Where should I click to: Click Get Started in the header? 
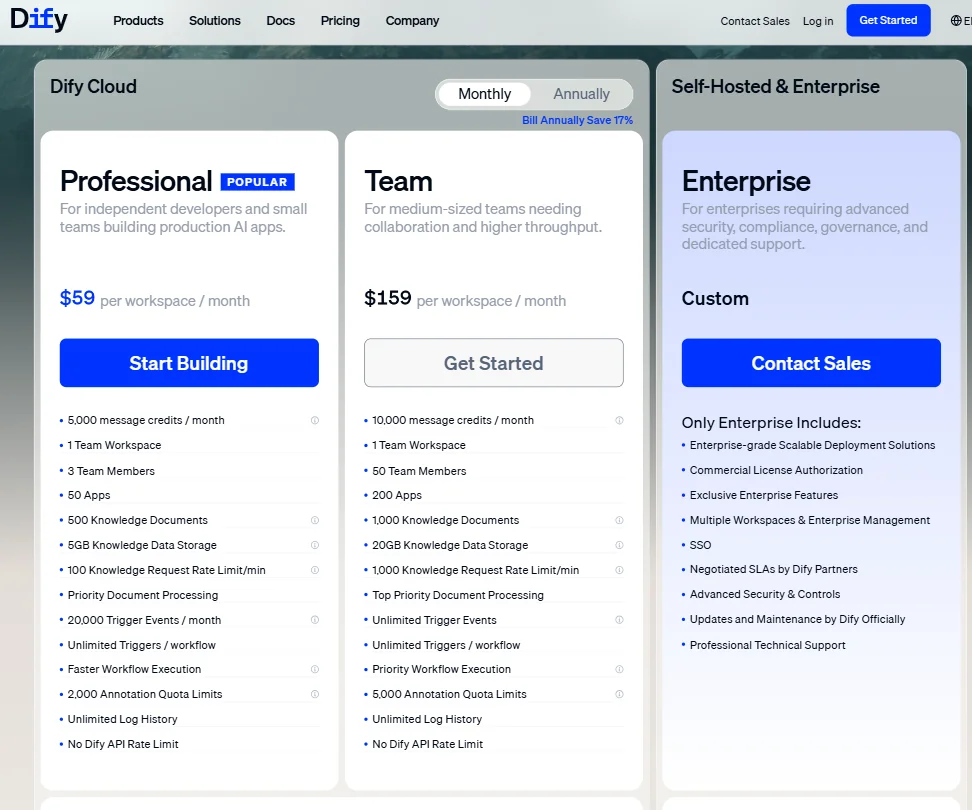pyautogui.click(x=888, y=20)
